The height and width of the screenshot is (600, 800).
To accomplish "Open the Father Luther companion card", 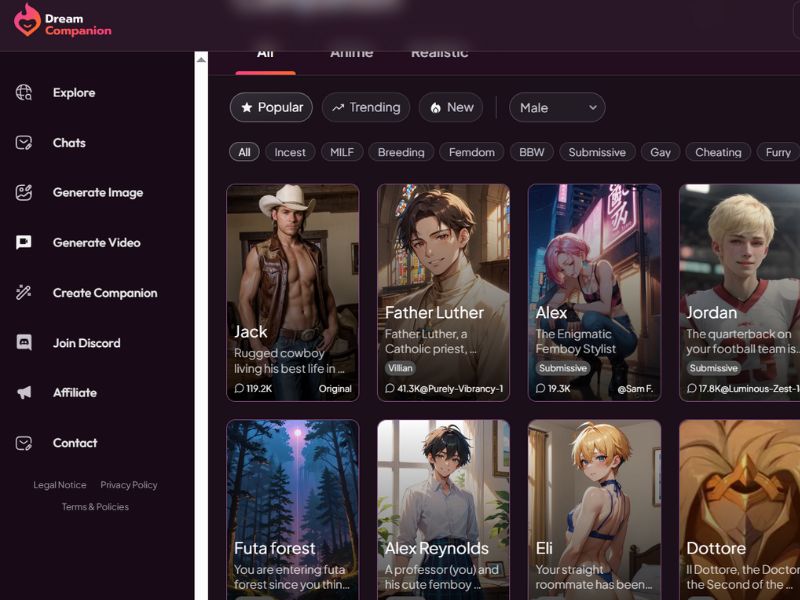I will (443, 292).
